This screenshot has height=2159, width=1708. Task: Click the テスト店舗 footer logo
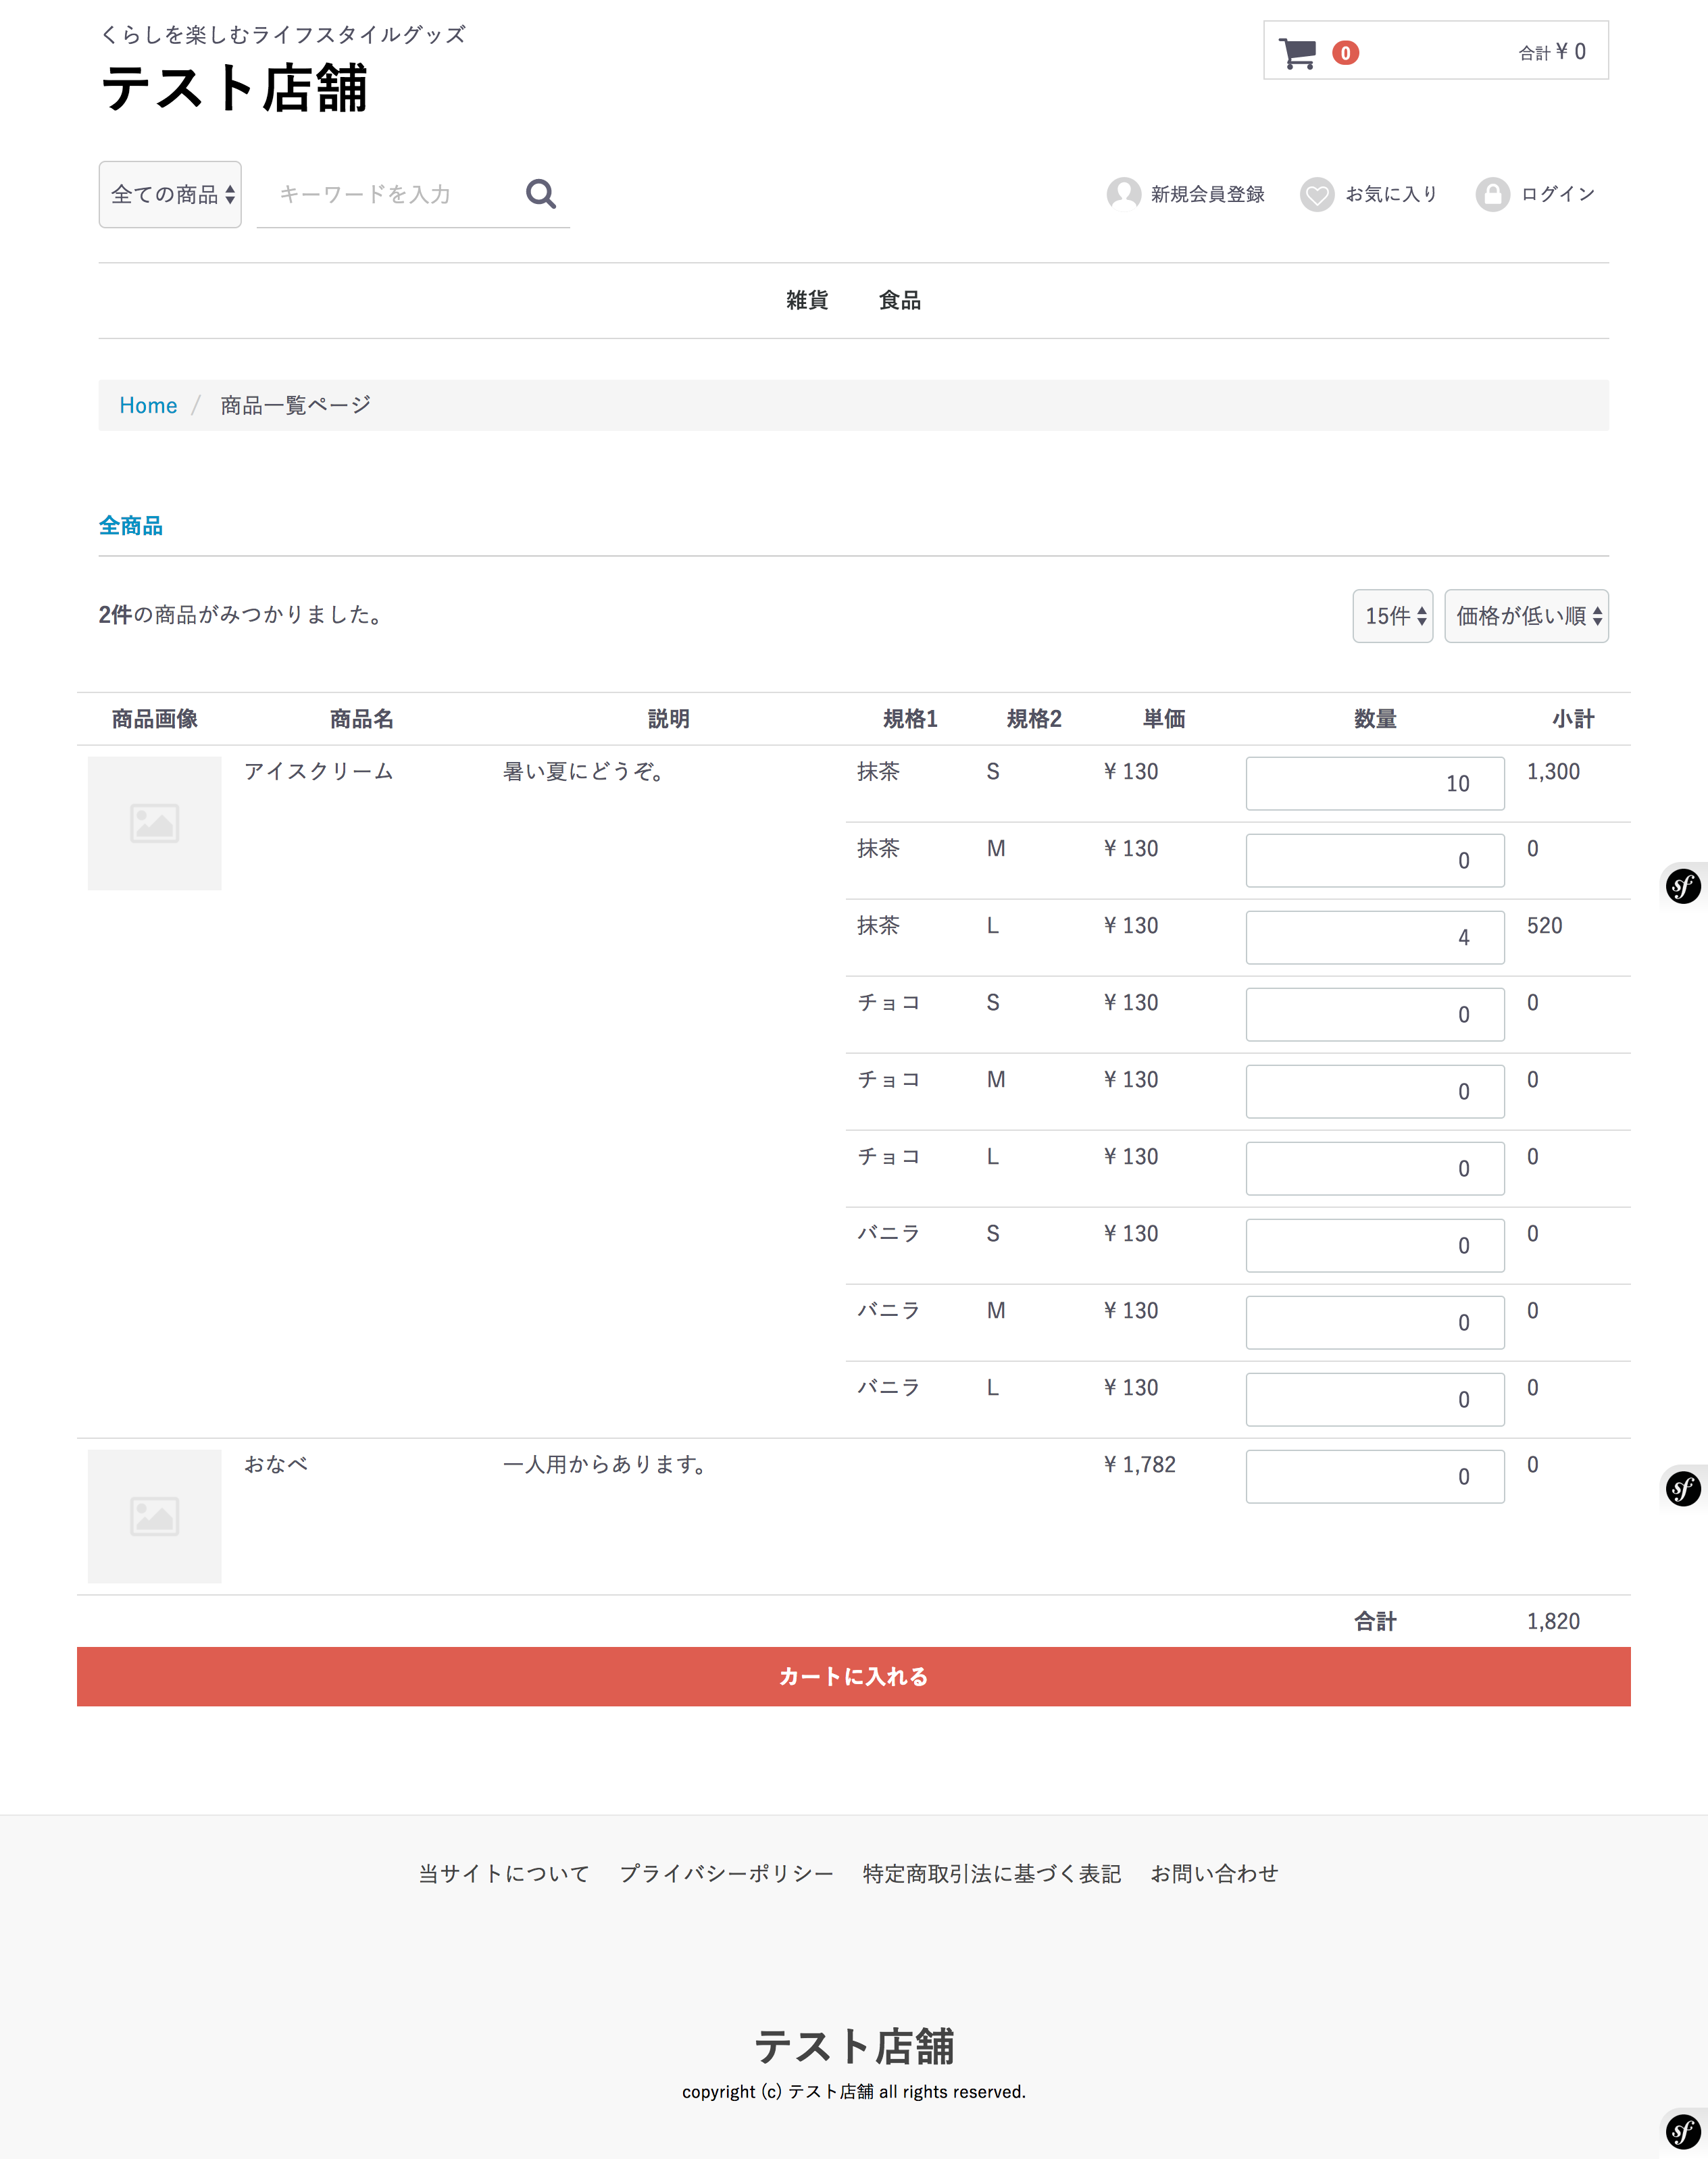(x=854, y=2046)
